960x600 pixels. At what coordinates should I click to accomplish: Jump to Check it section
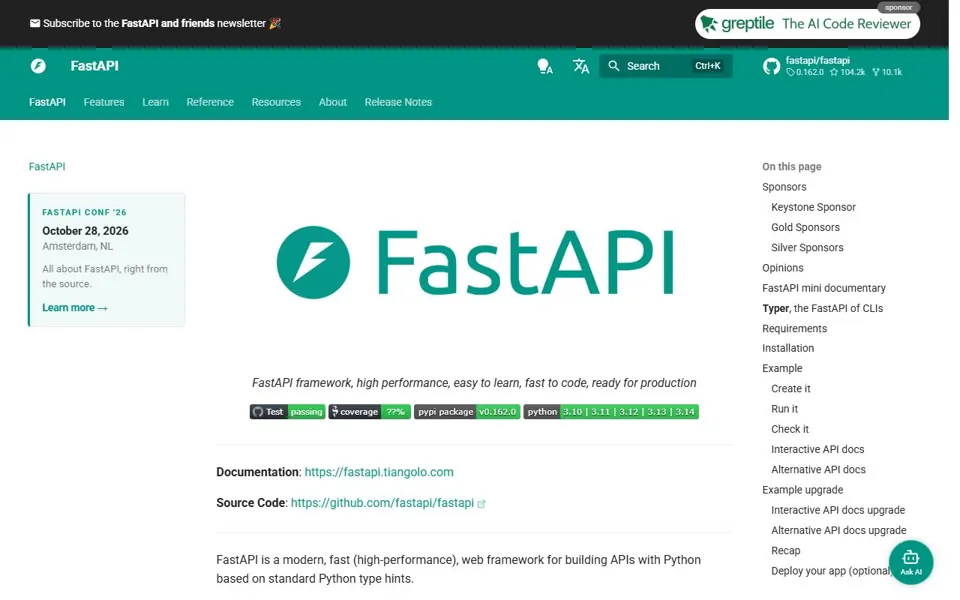pos(790,429)
